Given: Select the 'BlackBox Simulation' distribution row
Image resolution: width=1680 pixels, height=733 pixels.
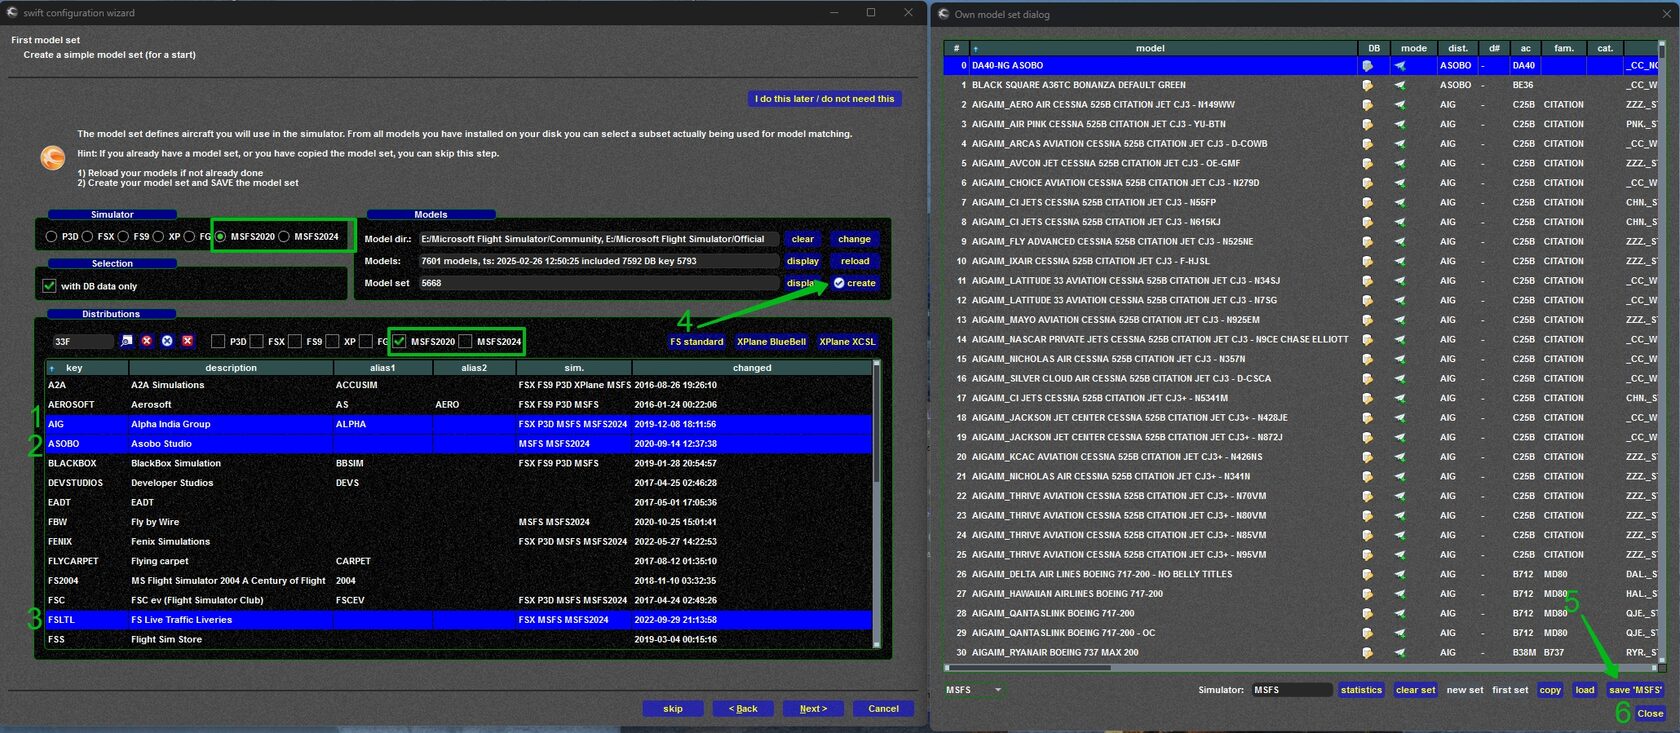Looking at the screenshot, I should click(x=458, y=464).
